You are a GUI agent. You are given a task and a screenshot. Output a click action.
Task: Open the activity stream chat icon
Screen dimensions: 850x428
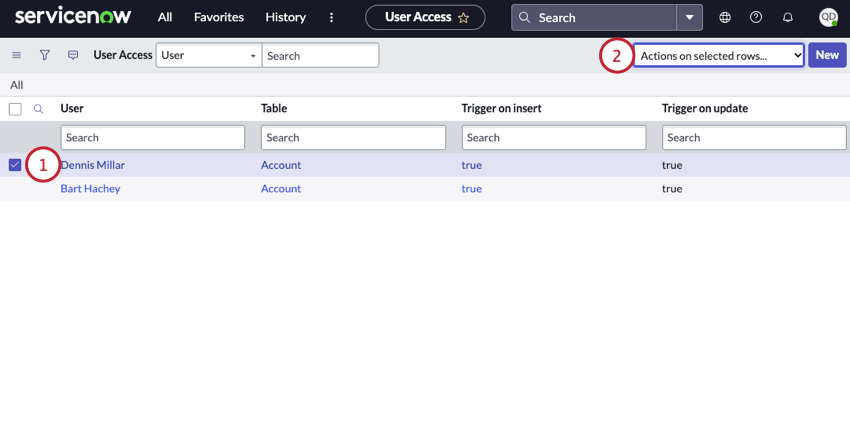[x=73, y=55]
